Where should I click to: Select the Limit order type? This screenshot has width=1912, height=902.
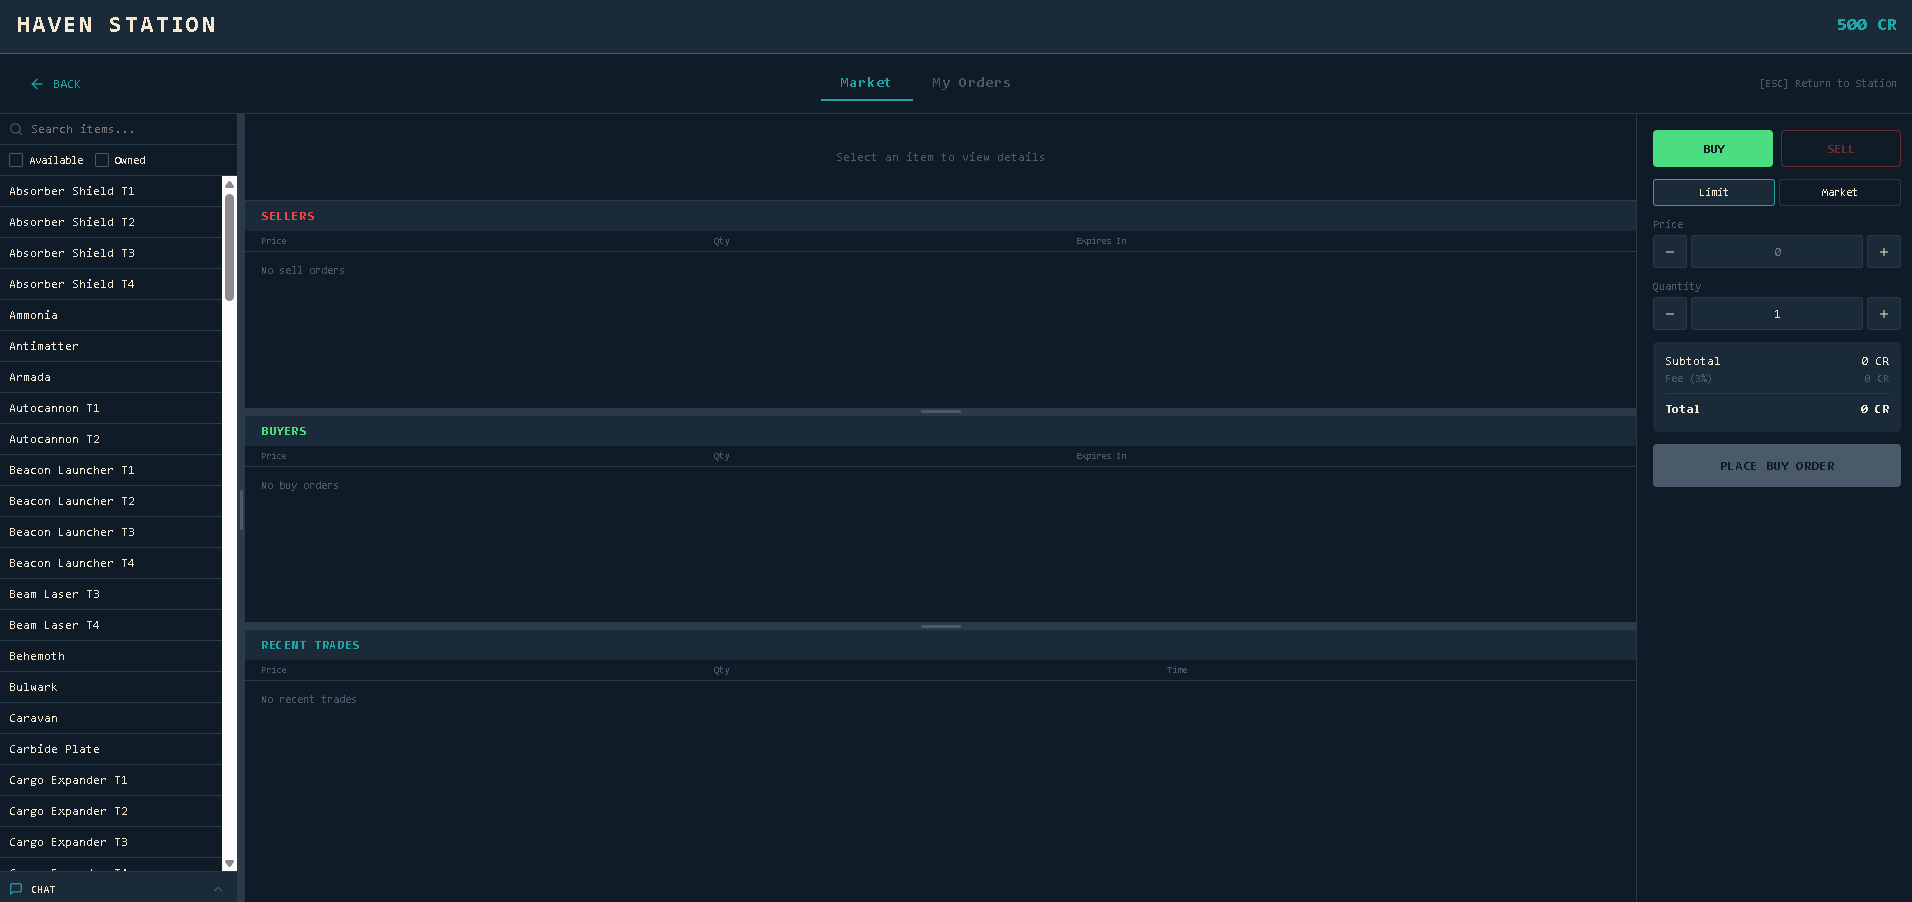click(1713, 192)
